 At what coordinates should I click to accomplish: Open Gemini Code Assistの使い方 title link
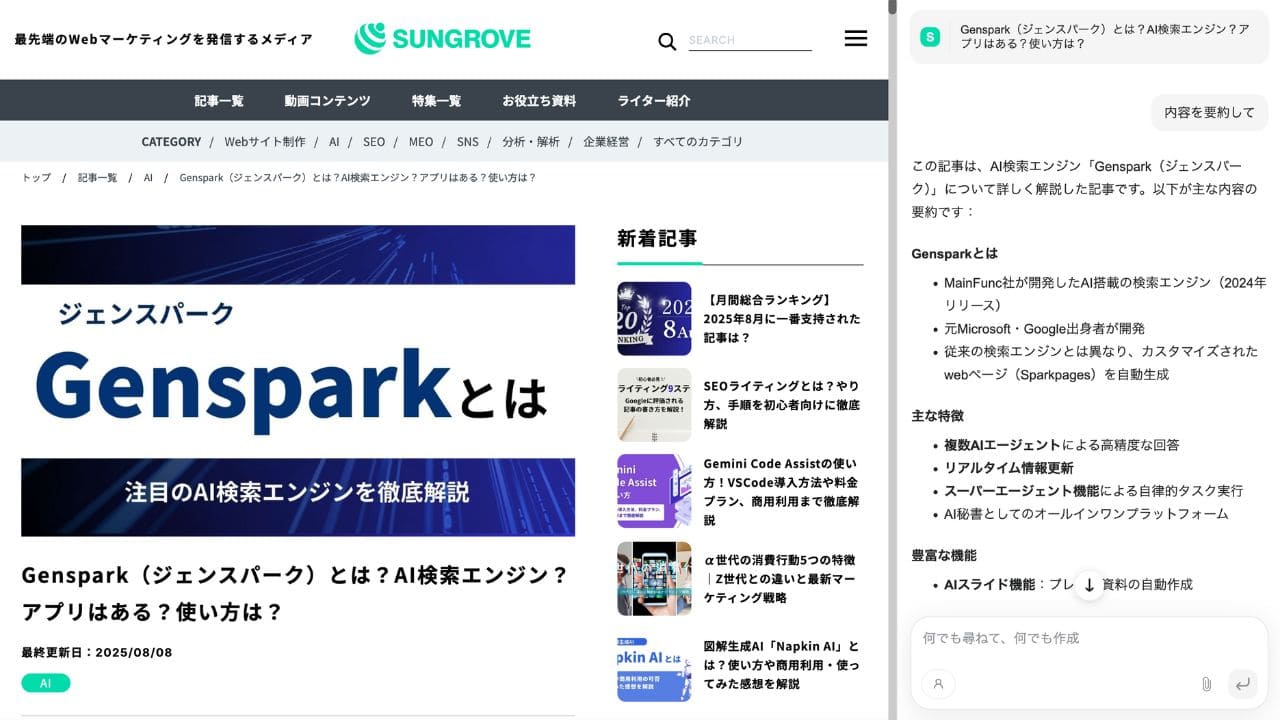[x=782, y=492]
